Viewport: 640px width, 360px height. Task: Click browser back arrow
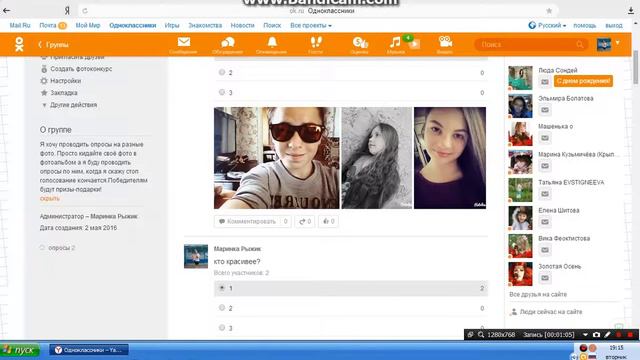[x=7, y=11]
